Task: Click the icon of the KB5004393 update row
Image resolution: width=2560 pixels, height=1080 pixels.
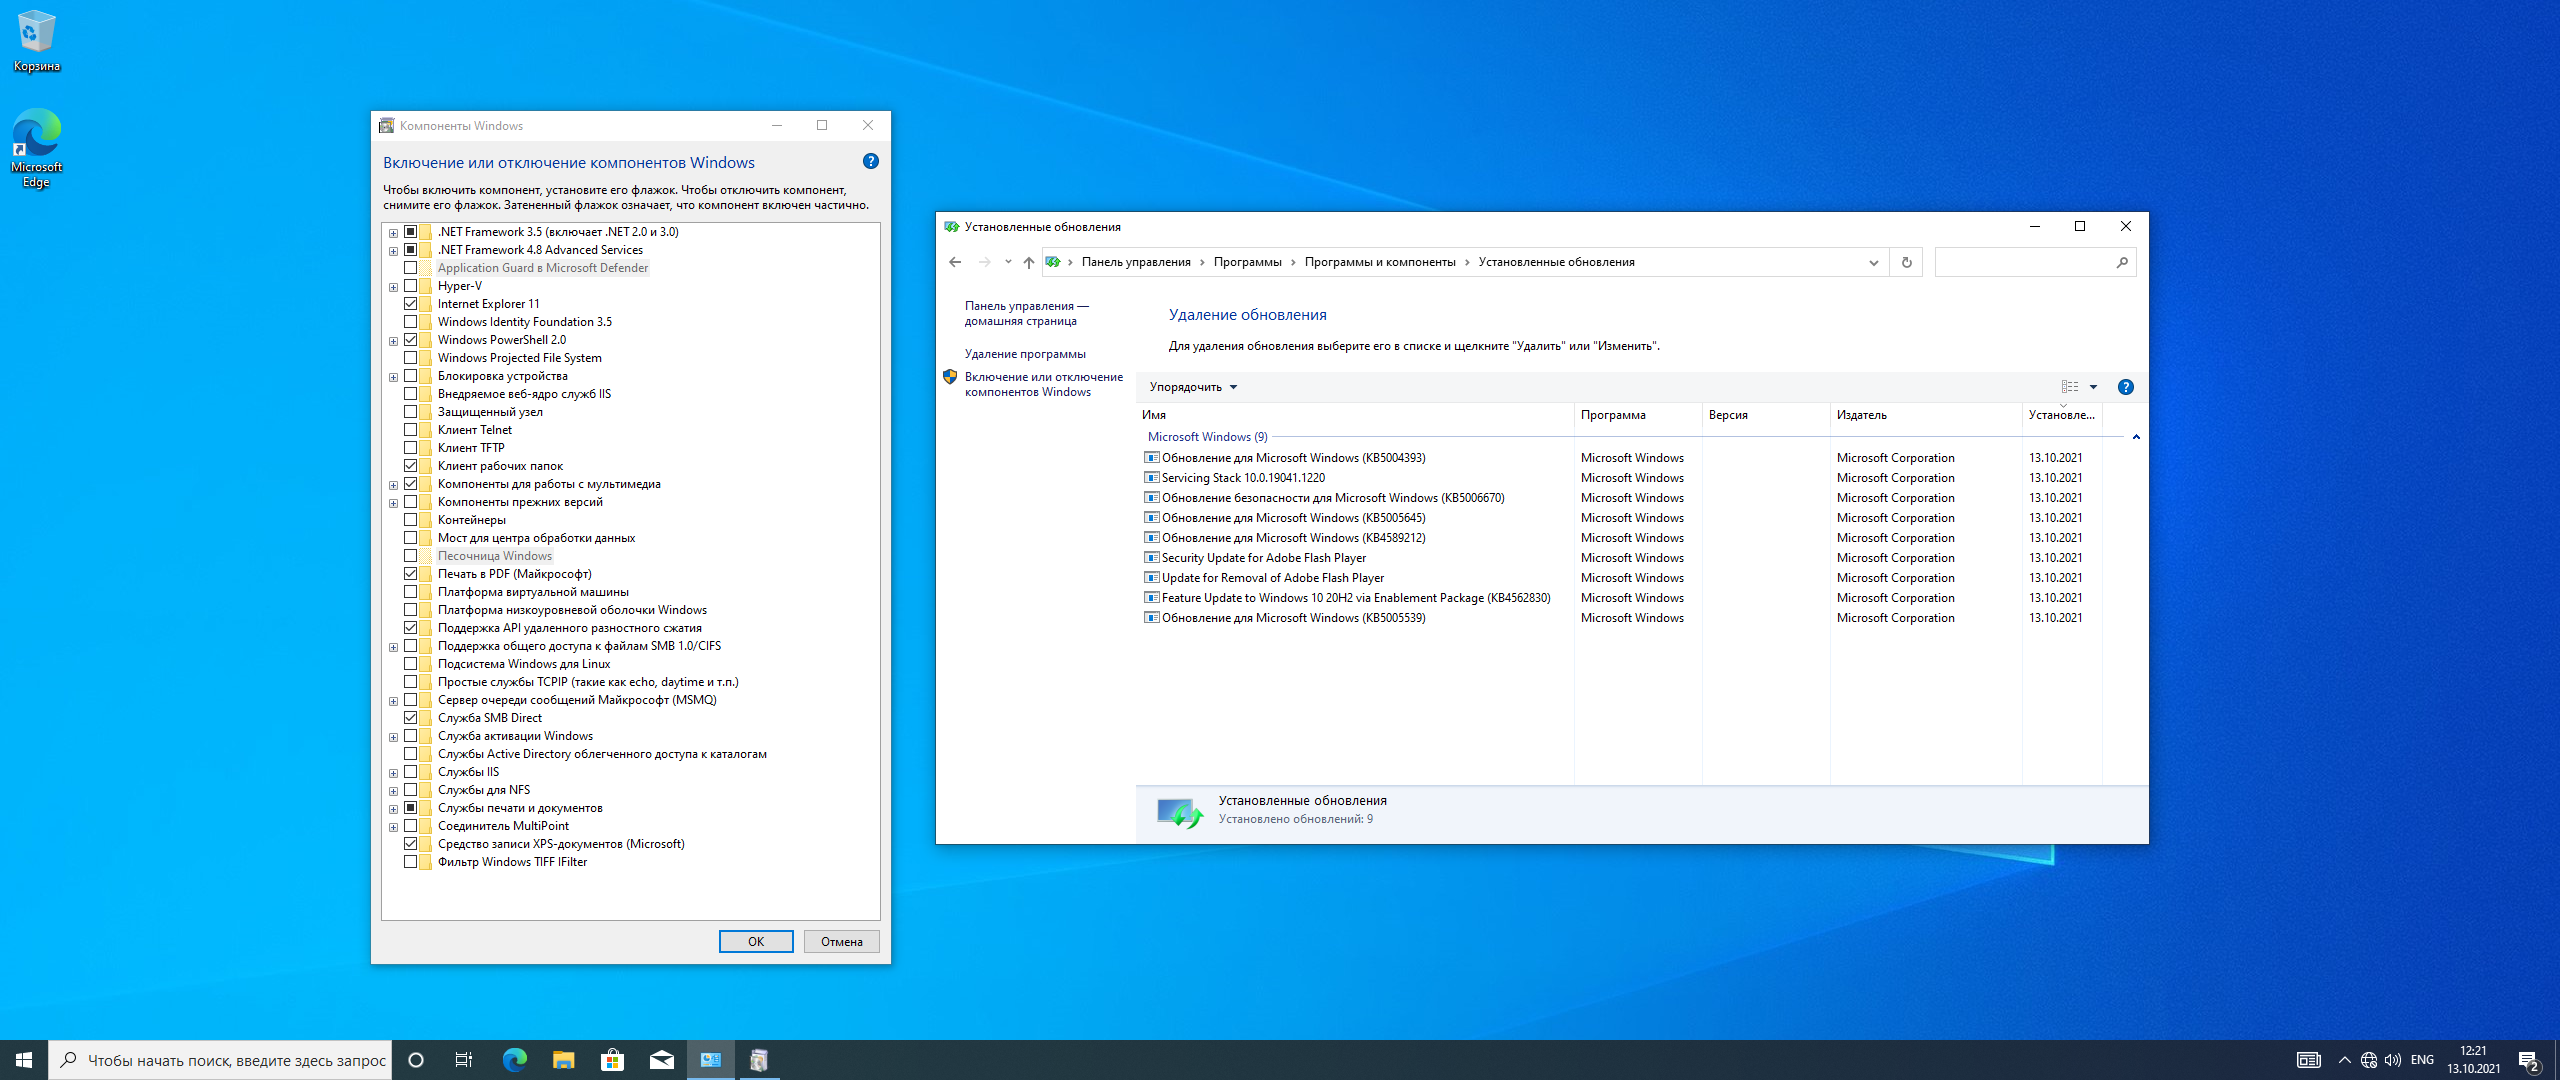Action: click(1152, 458)
